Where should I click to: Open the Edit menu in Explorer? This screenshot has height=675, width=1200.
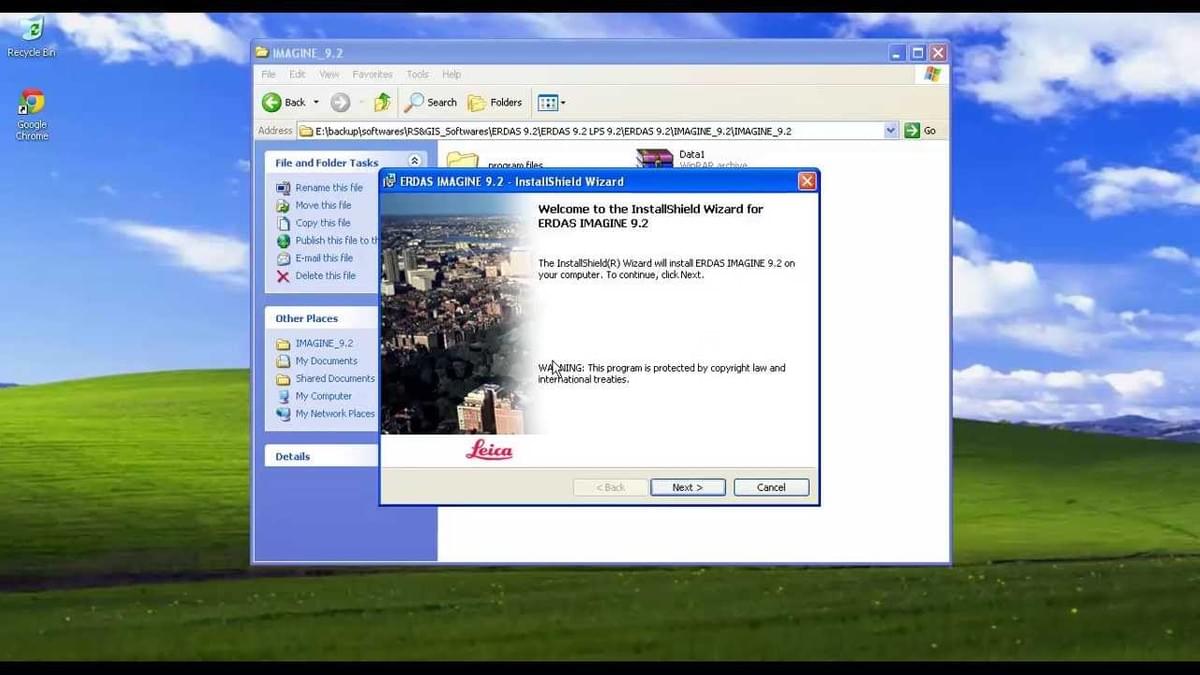pyautogui.click(x=297, y=74)
